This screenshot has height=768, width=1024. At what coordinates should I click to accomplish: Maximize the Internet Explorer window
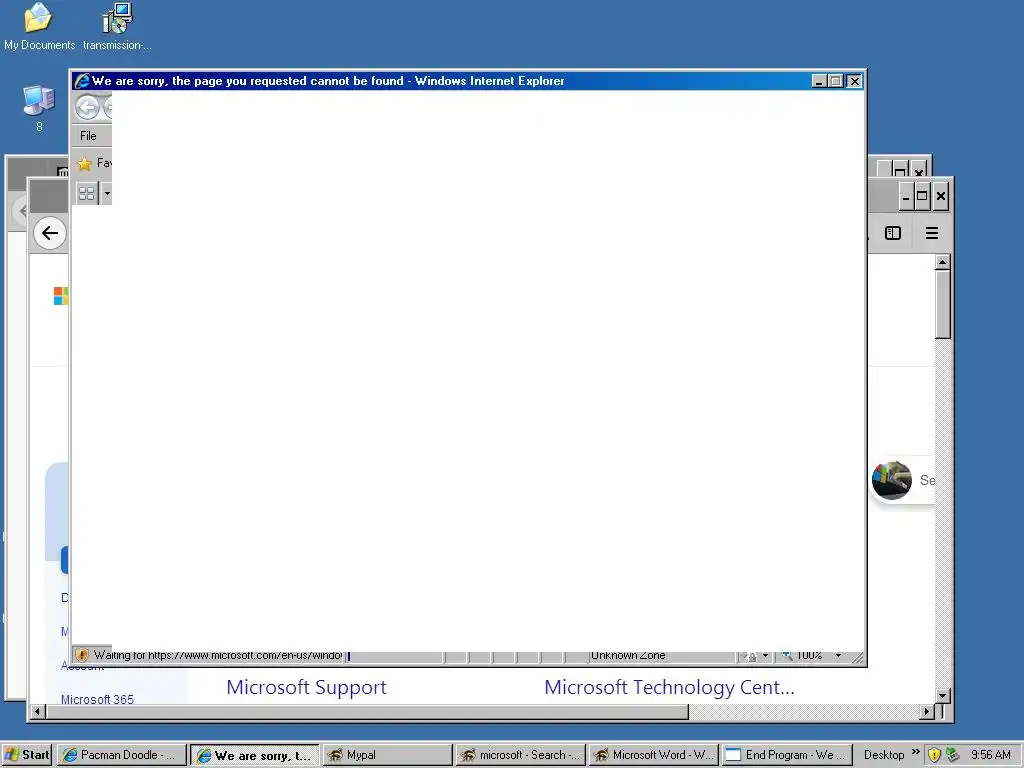pyautogui.click(x=836, y=81)
